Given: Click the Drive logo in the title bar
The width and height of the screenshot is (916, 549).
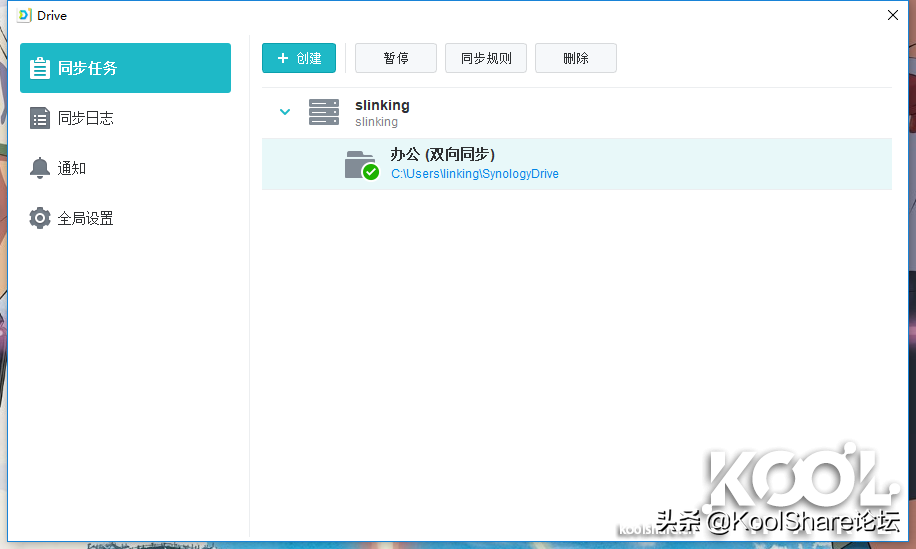Looking at the screenshot, I should [x=25, y=16].
